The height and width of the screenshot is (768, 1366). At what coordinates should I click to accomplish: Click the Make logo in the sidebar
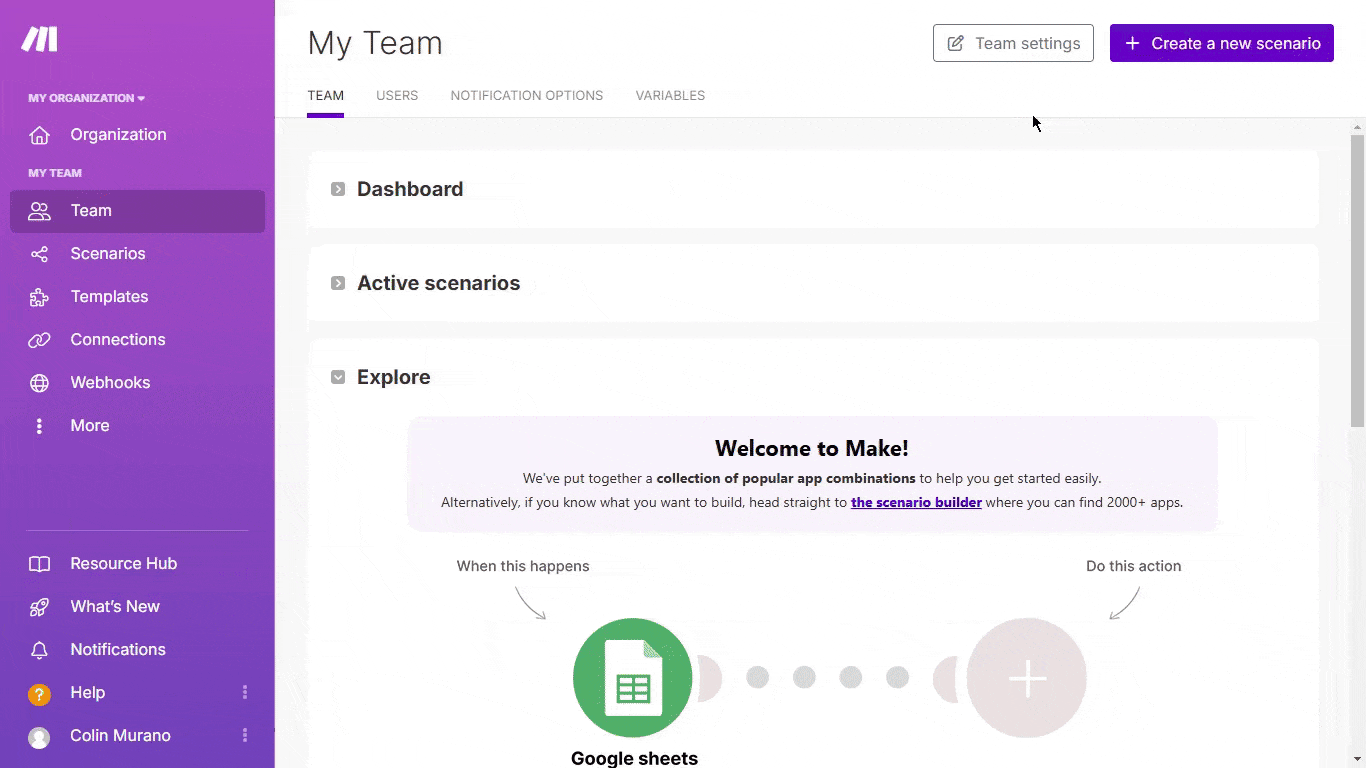(40, 39)
